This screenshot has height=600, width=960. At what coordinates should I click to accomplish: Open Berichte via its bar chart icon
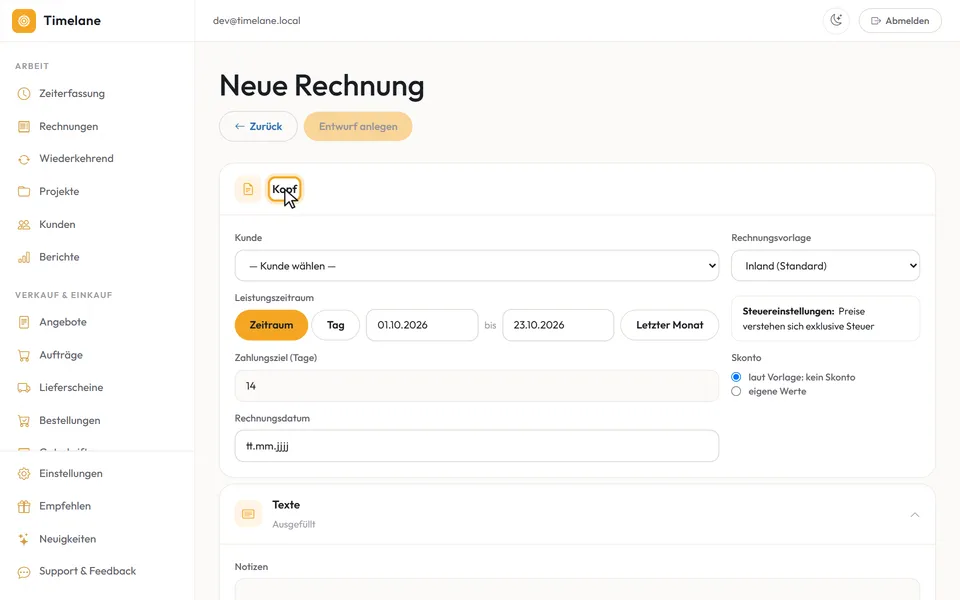pyautogui.click(x=24, y=257)
